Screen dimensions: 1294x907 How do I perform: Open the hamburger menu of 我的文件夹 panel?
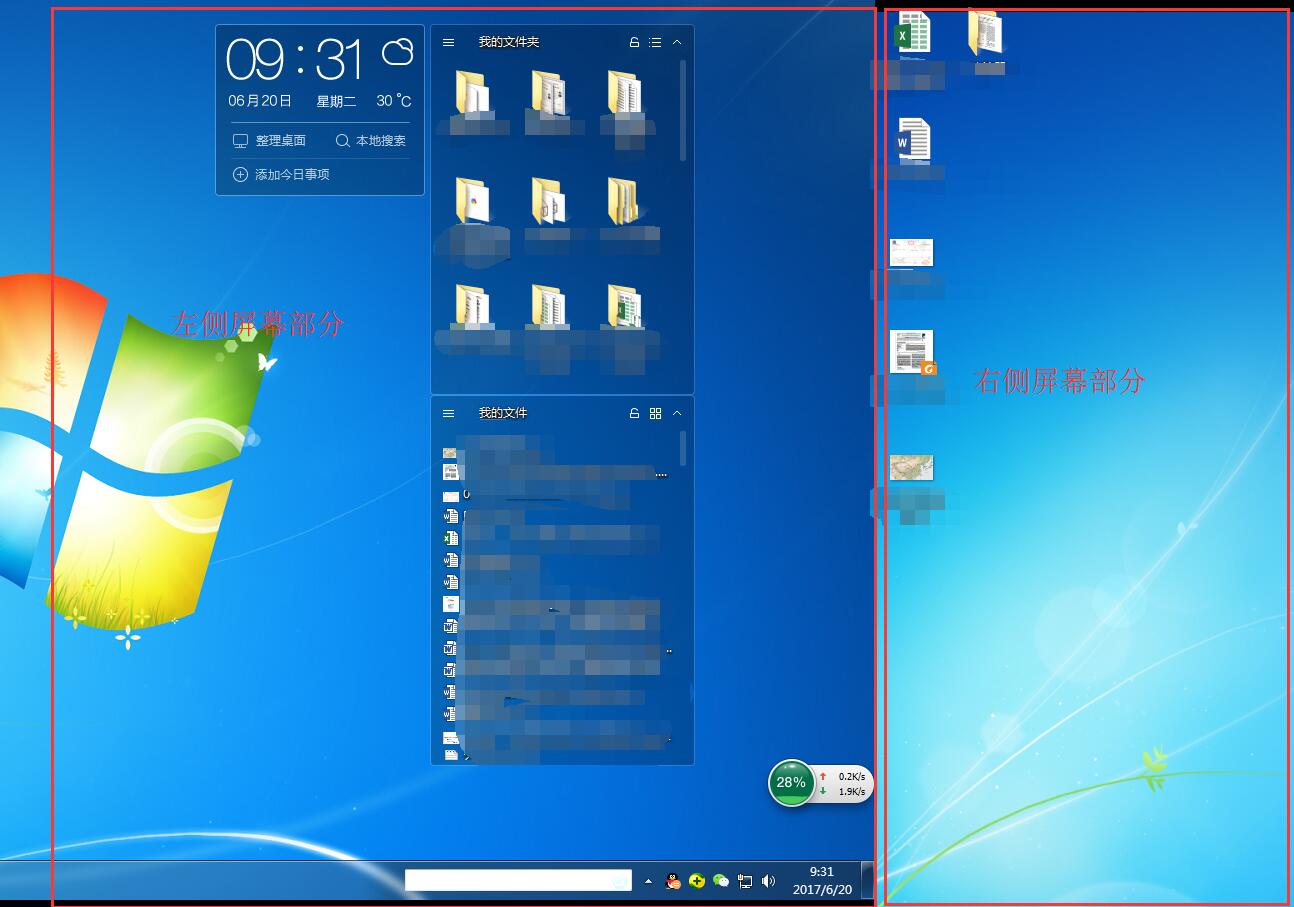[x=449, y=42]
